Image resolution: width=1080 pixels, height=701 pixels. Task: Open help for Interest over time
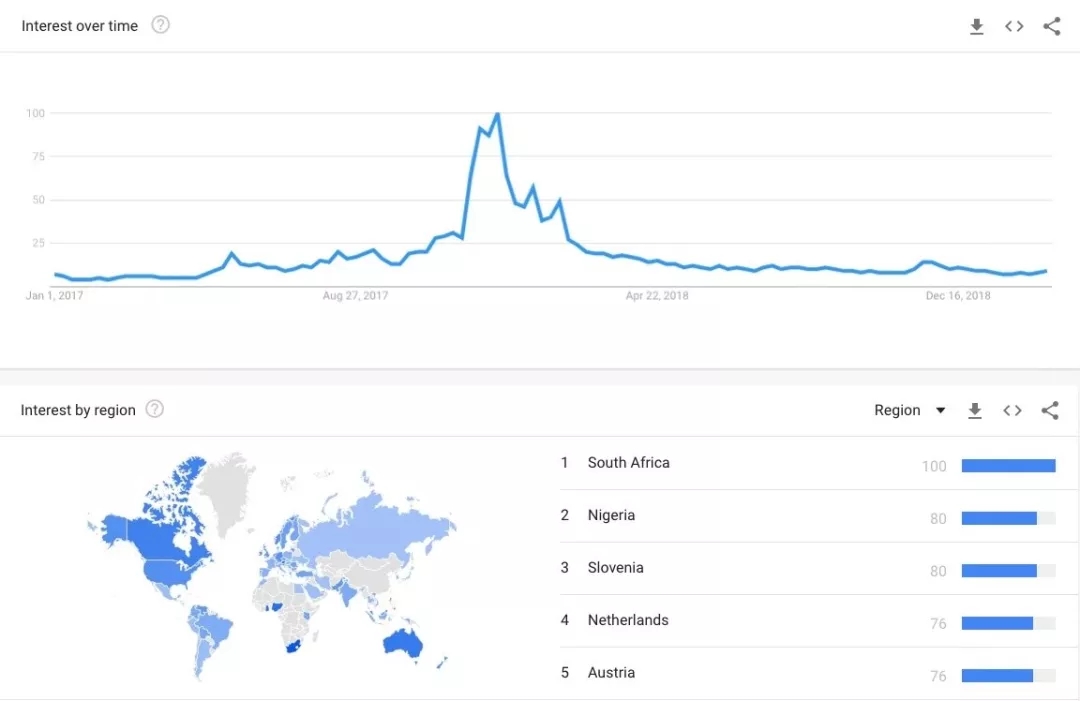(160, 25)
